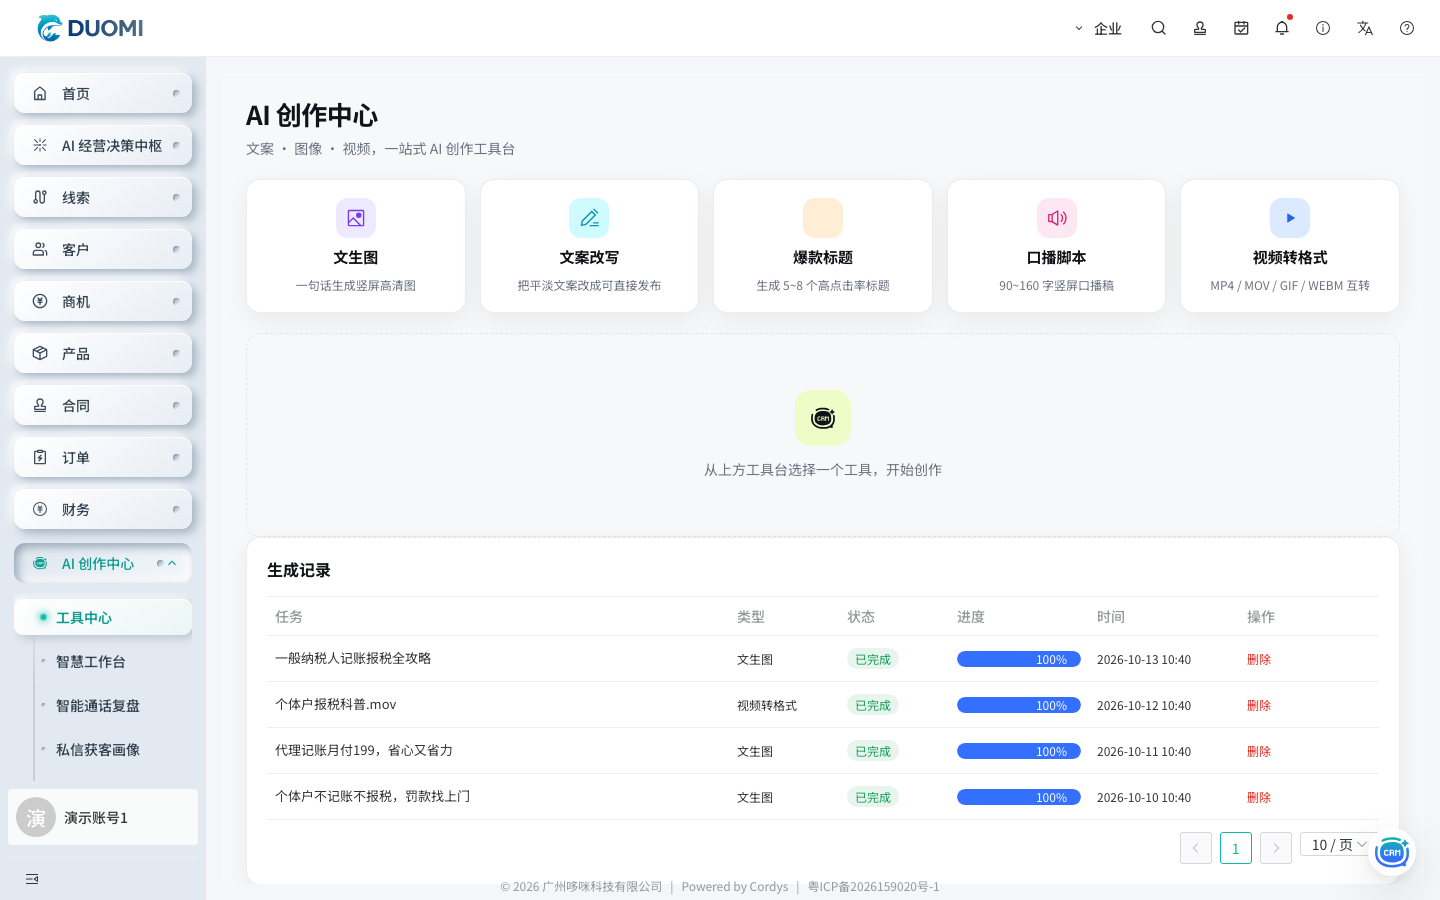Click page 1 pagination button
Image resolution: width=1440 pixels, height=900 pixels.
[1236, 848]
